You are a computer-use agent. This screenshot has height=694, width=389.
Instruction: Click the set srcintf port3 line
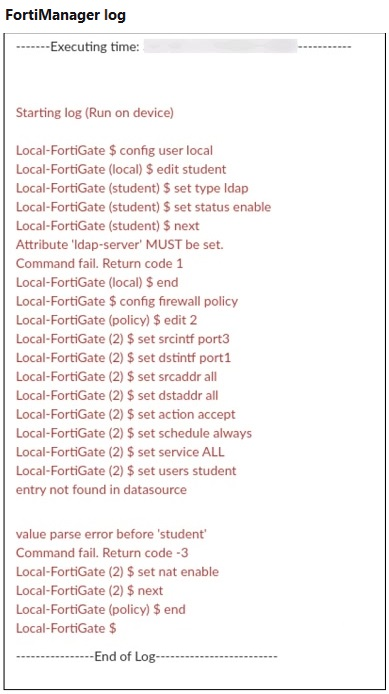coord(123,339)
